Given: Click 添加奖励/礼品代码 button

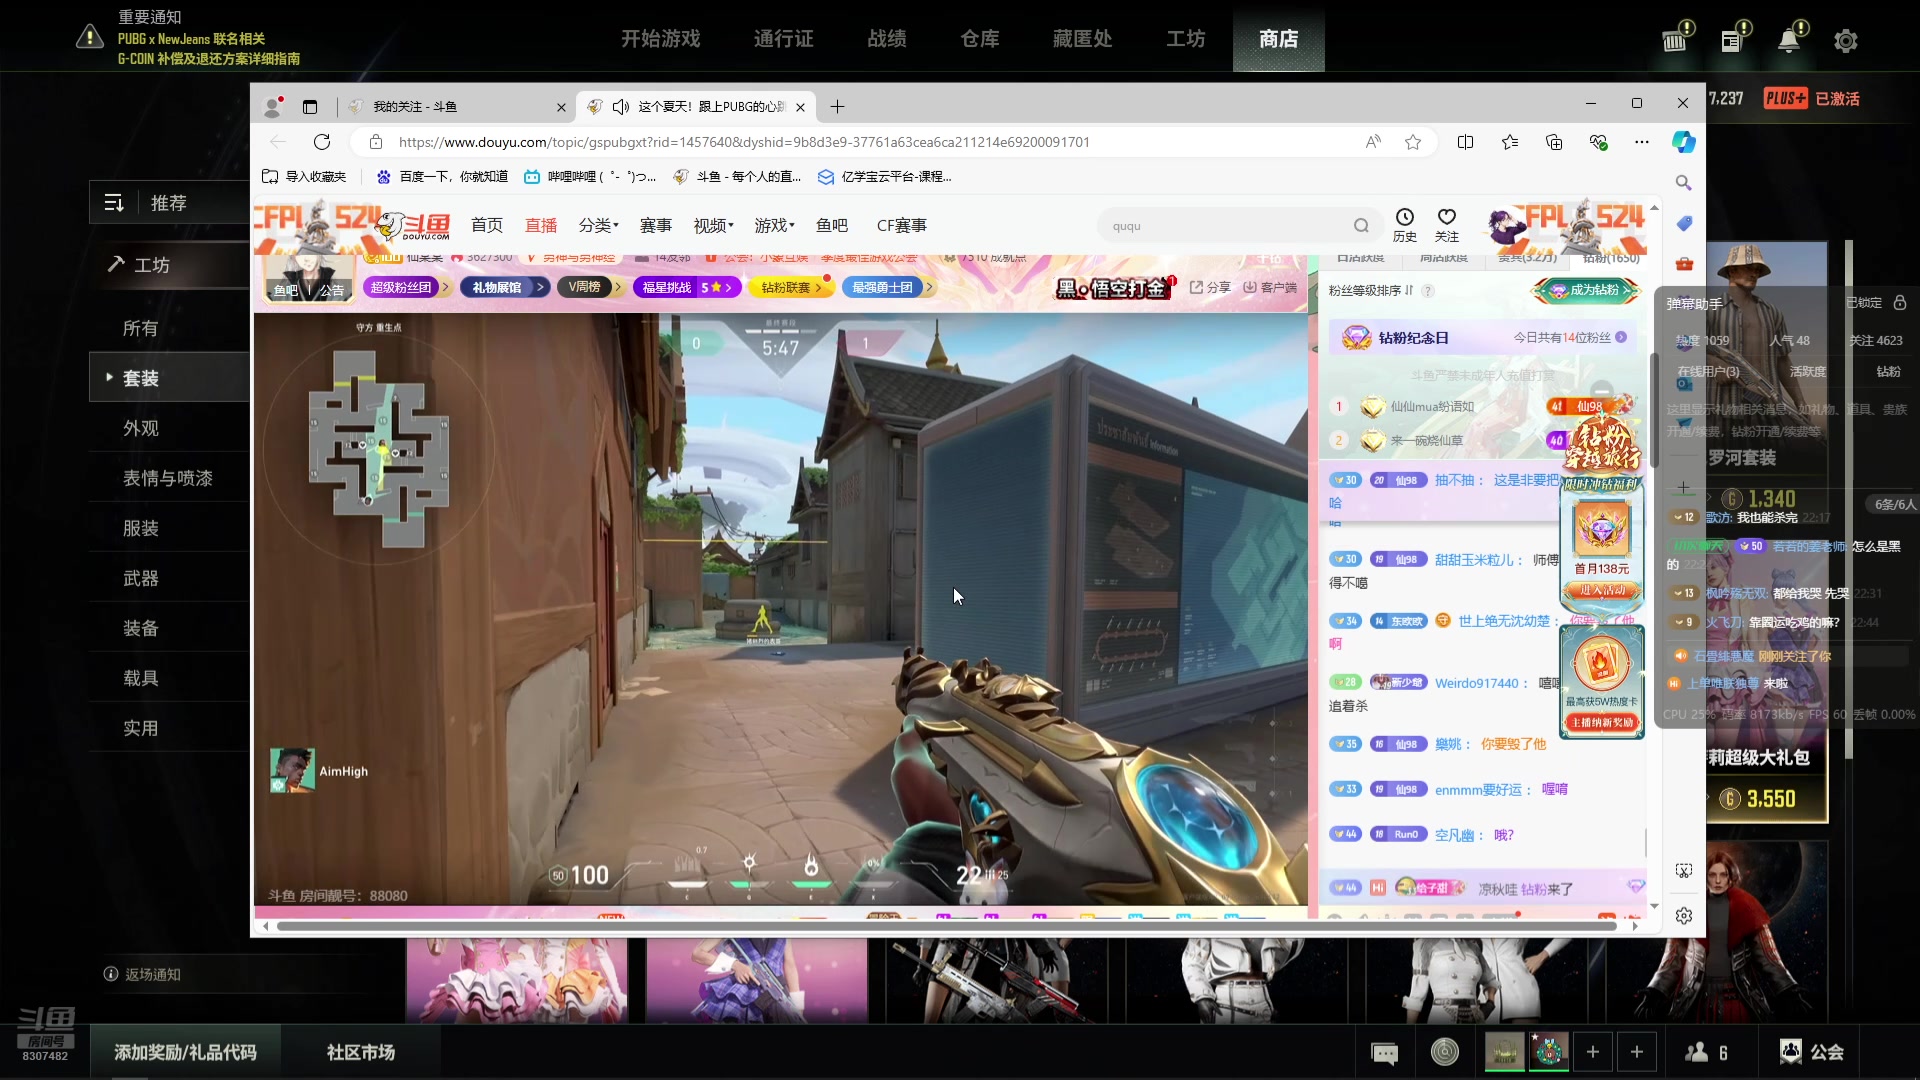Looking at the screenshot, I should pos(185,1052).
